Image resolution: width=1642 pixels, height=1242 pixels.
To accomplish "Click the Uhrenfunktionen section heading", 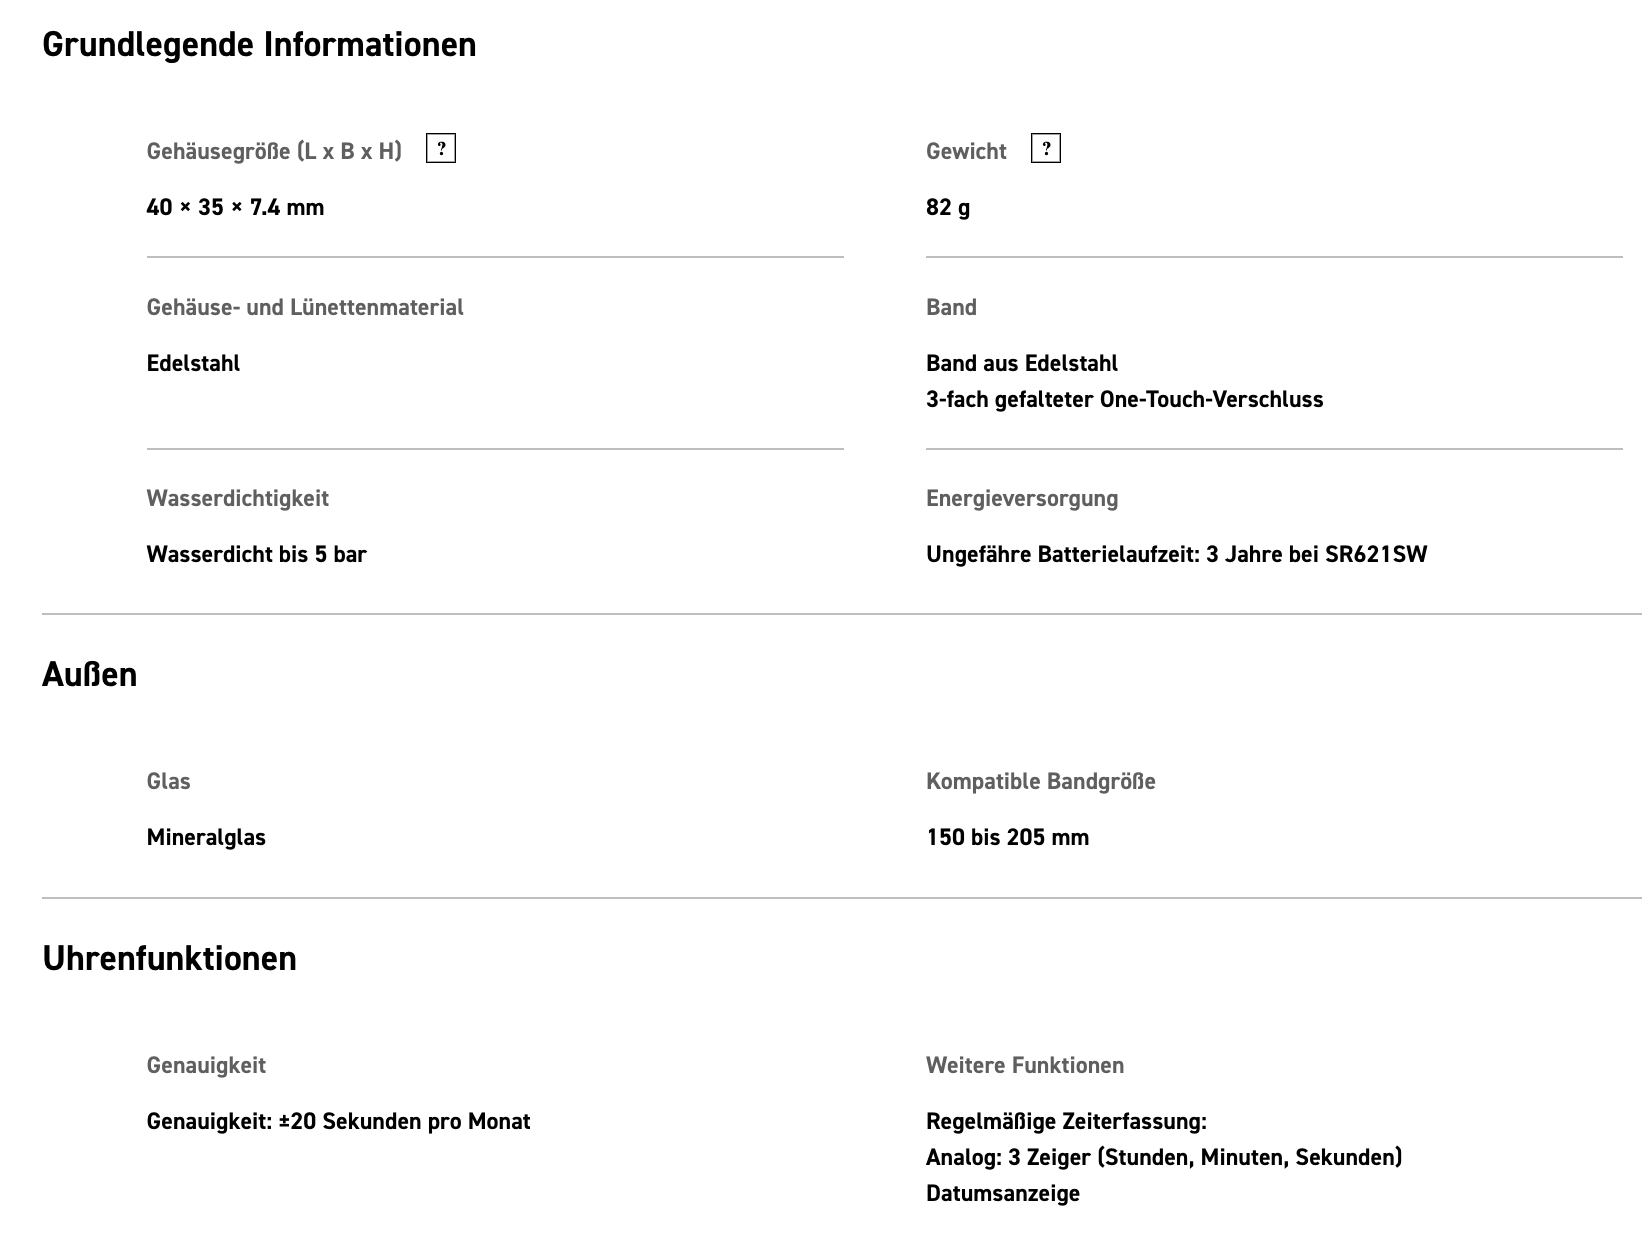I will [x=169, y=959].
